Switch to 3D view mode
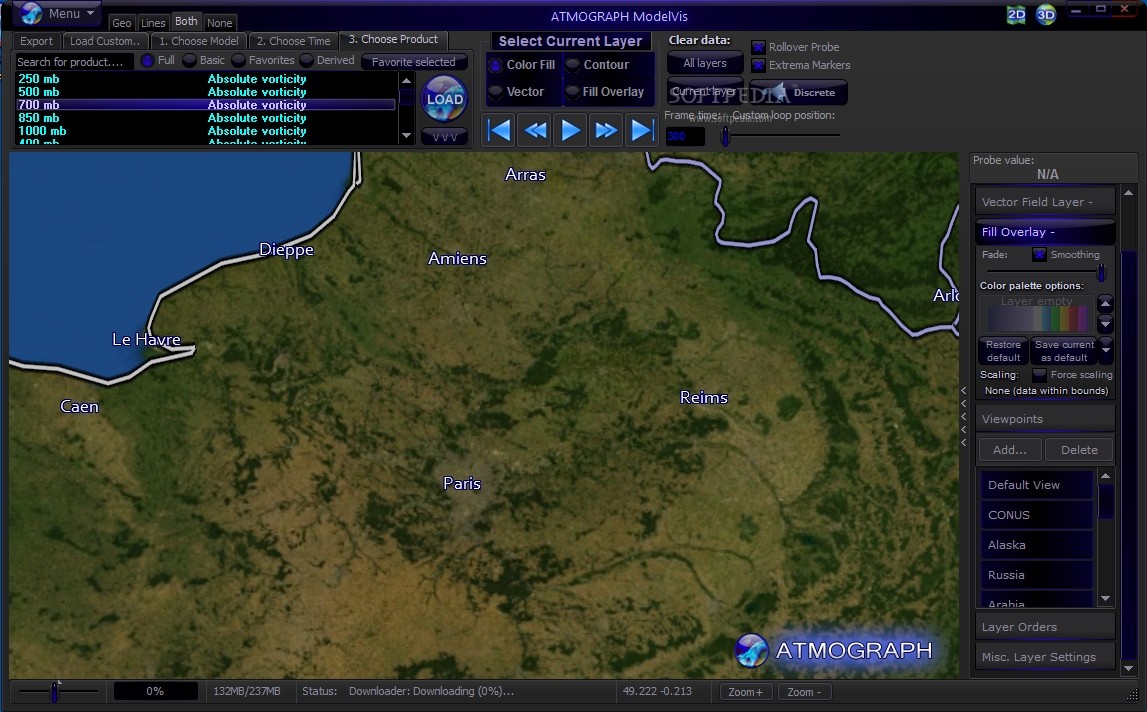Image resolution: width=1147 pixels, height=712 pixels. pos(1046,15)
